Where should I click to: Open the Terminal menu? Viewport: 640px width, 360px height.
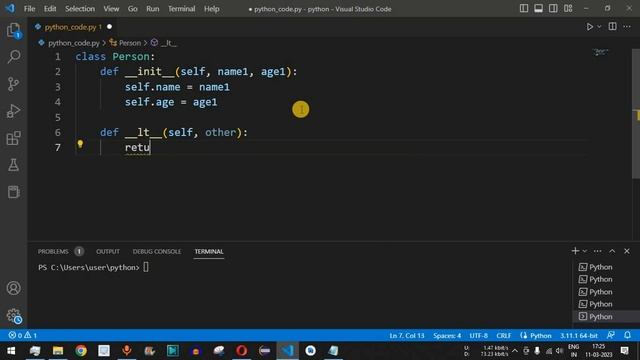182,9
